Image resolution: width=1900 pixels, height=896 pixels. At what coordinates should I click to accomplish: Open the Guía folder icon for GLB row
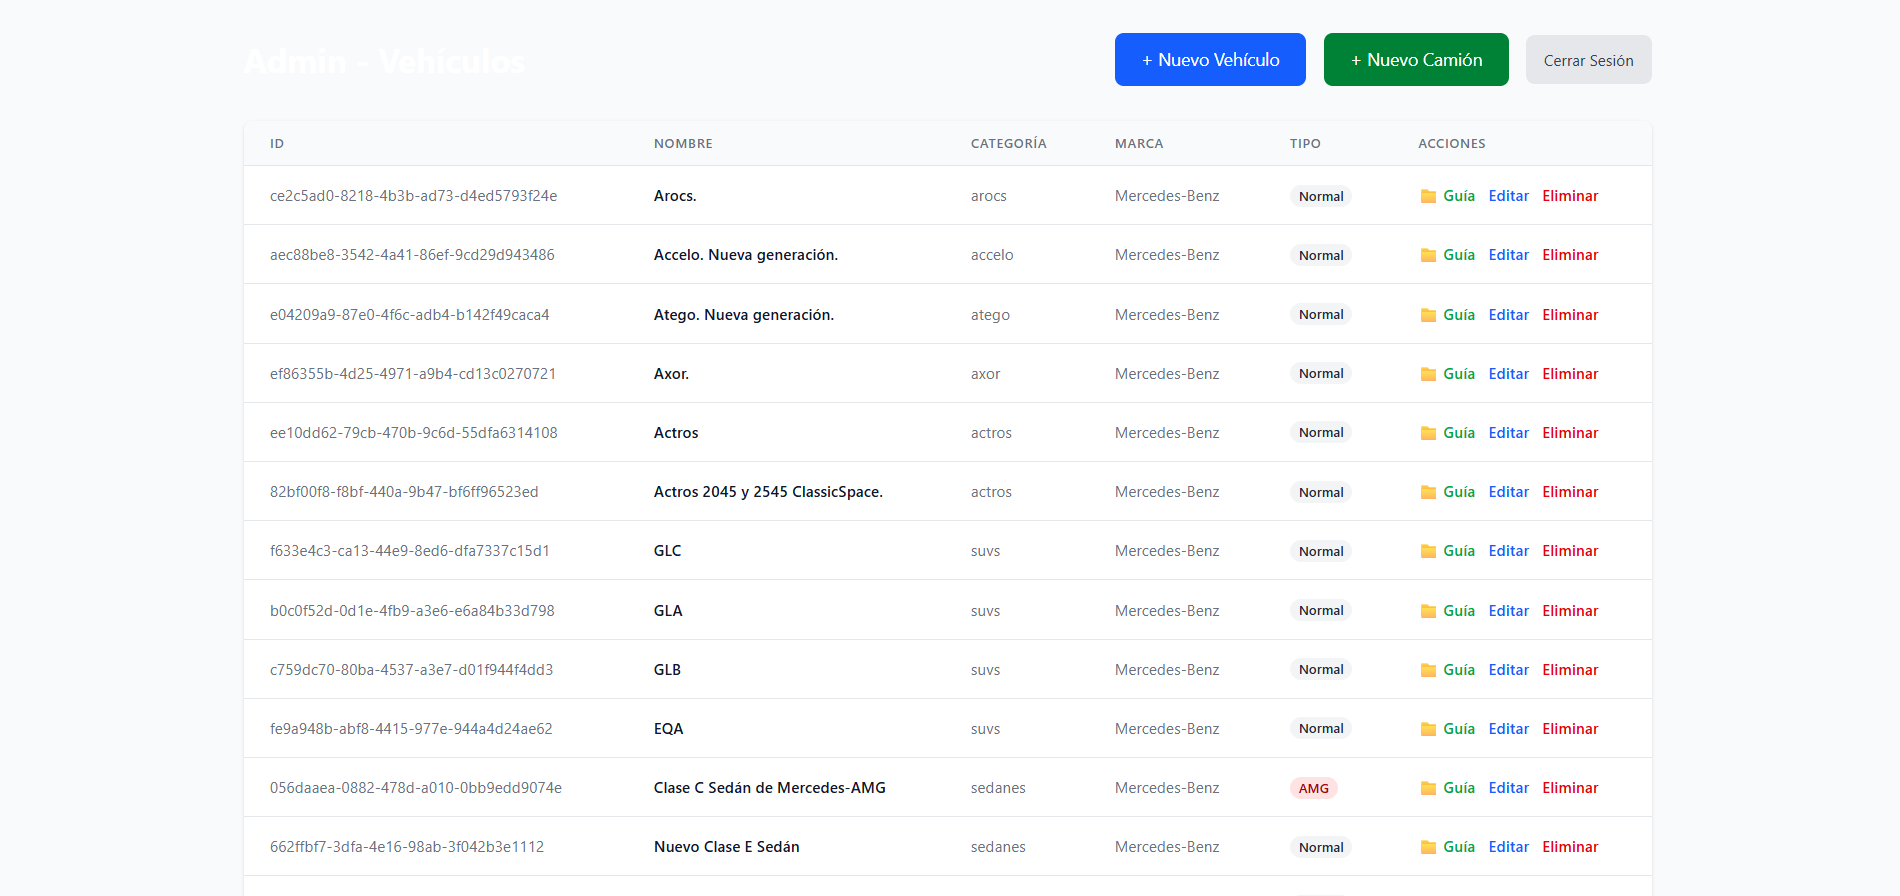click(1428, 670)
